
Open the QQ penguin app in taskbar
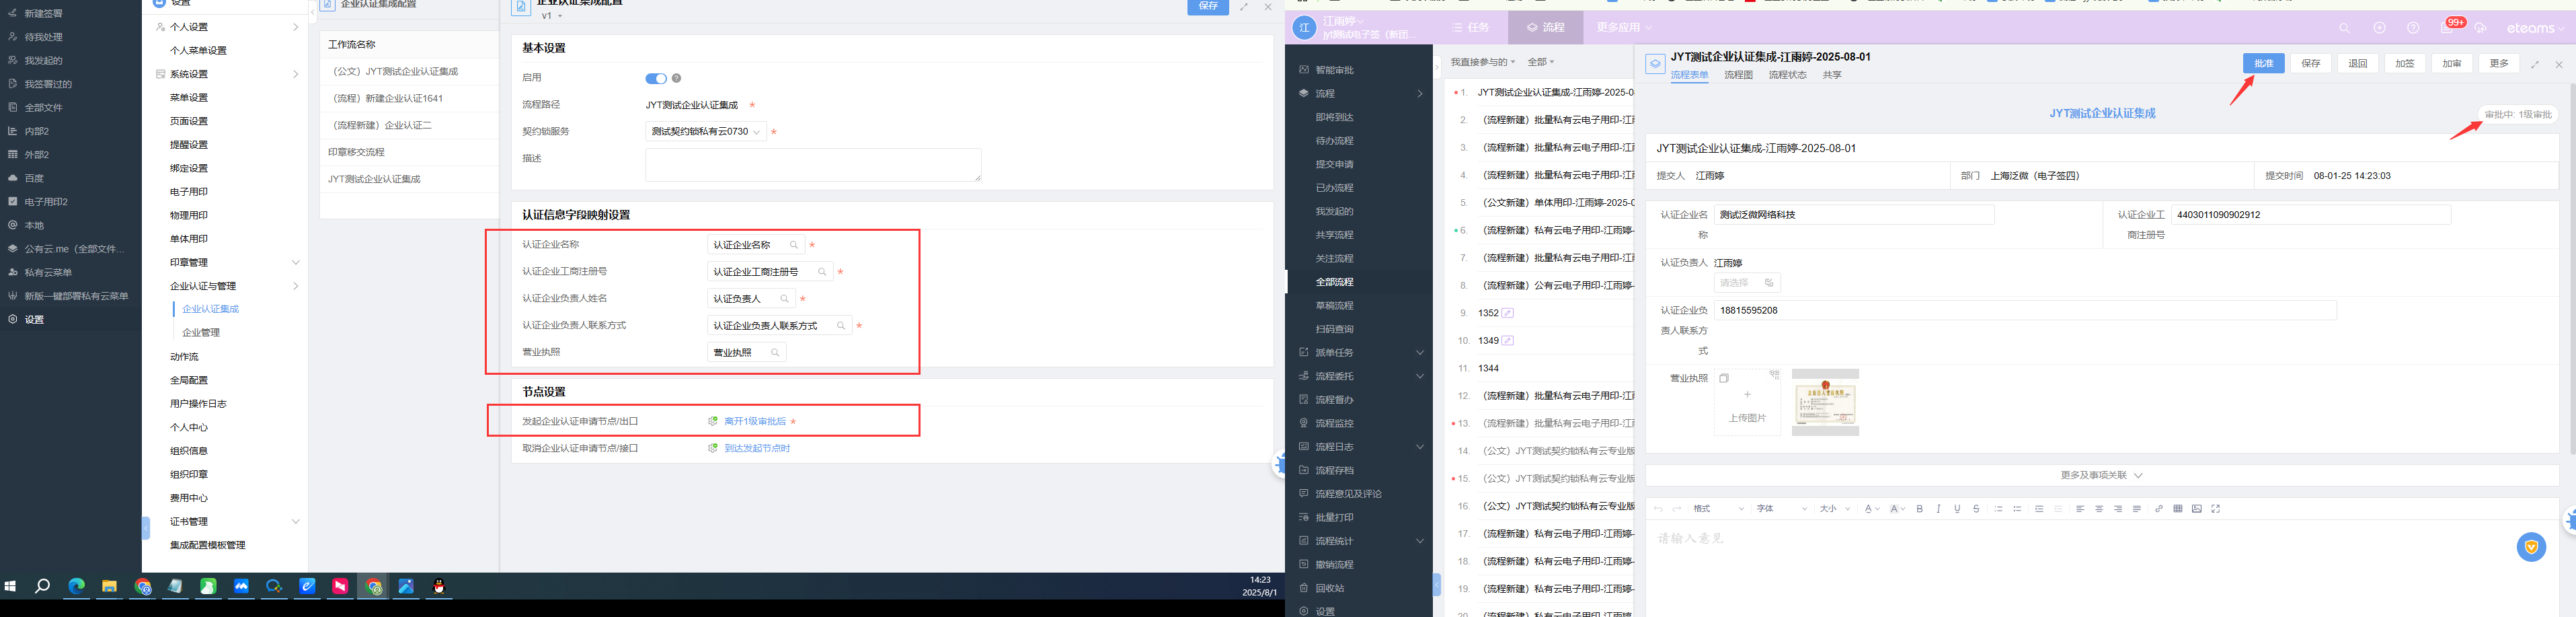439,587
